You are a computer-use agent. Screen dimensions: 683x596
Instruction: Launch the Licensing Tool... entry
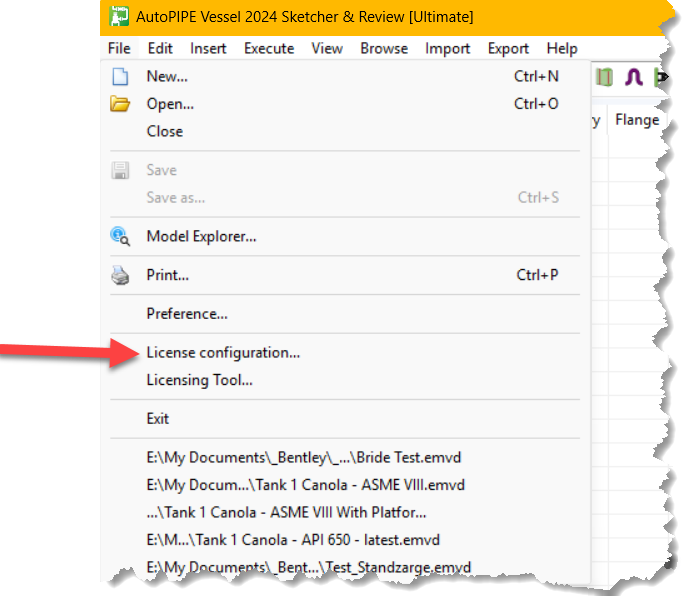tap(345, 380)
